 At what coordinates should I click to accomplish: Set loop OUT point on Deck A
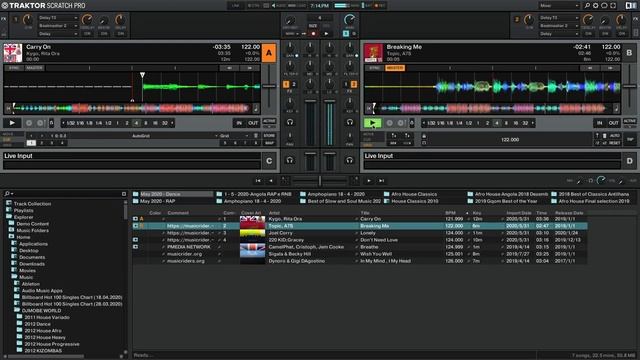pyautogui.click(x=253, y=123)
